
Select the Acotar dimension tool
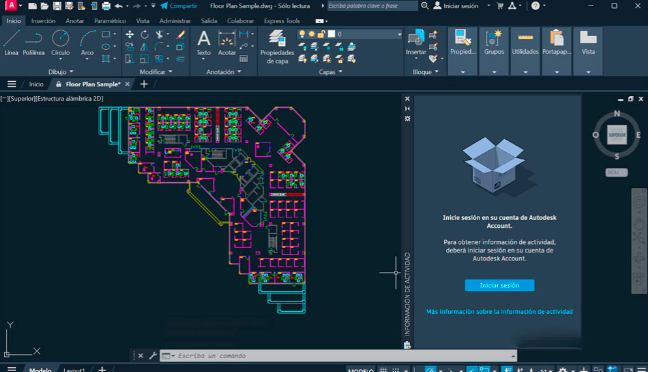click(226, 43)
